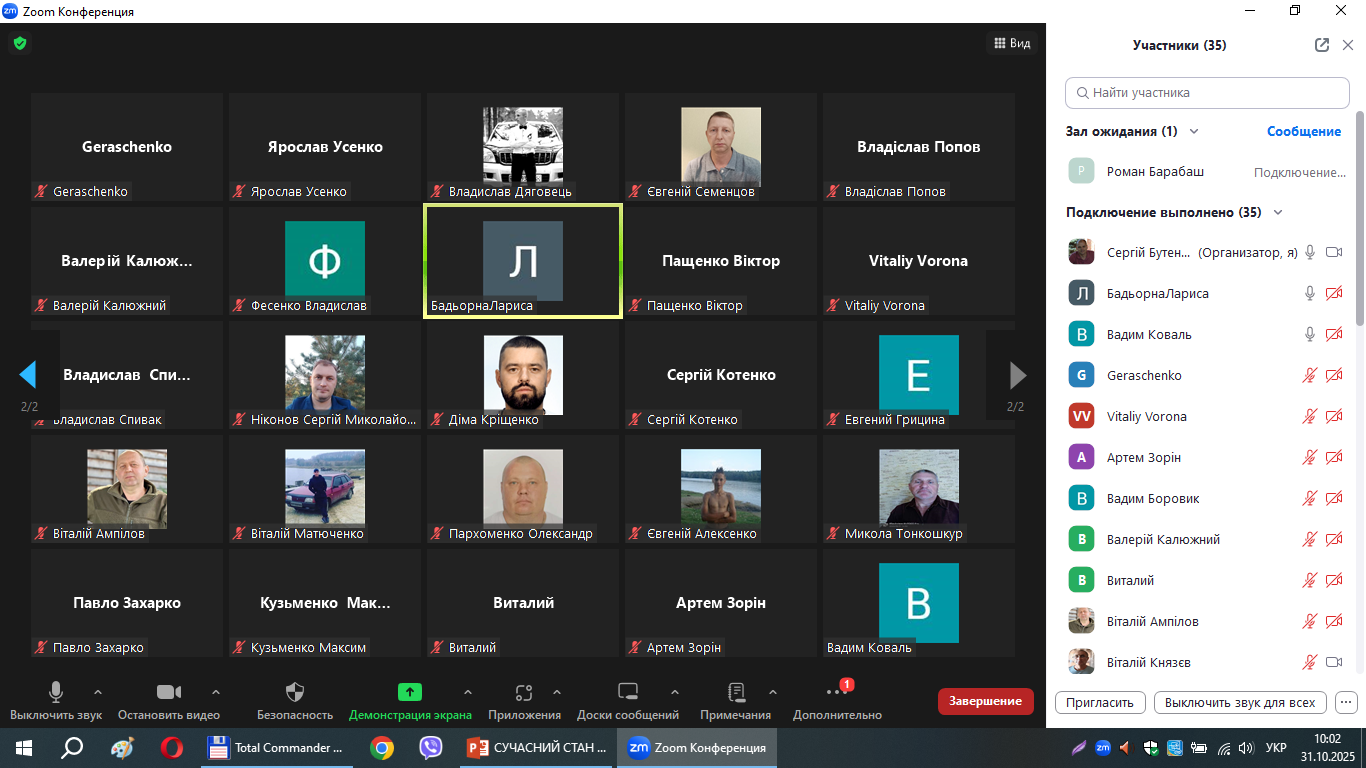
Task: Open the Приложения apps icon
Action: point(524,692)
